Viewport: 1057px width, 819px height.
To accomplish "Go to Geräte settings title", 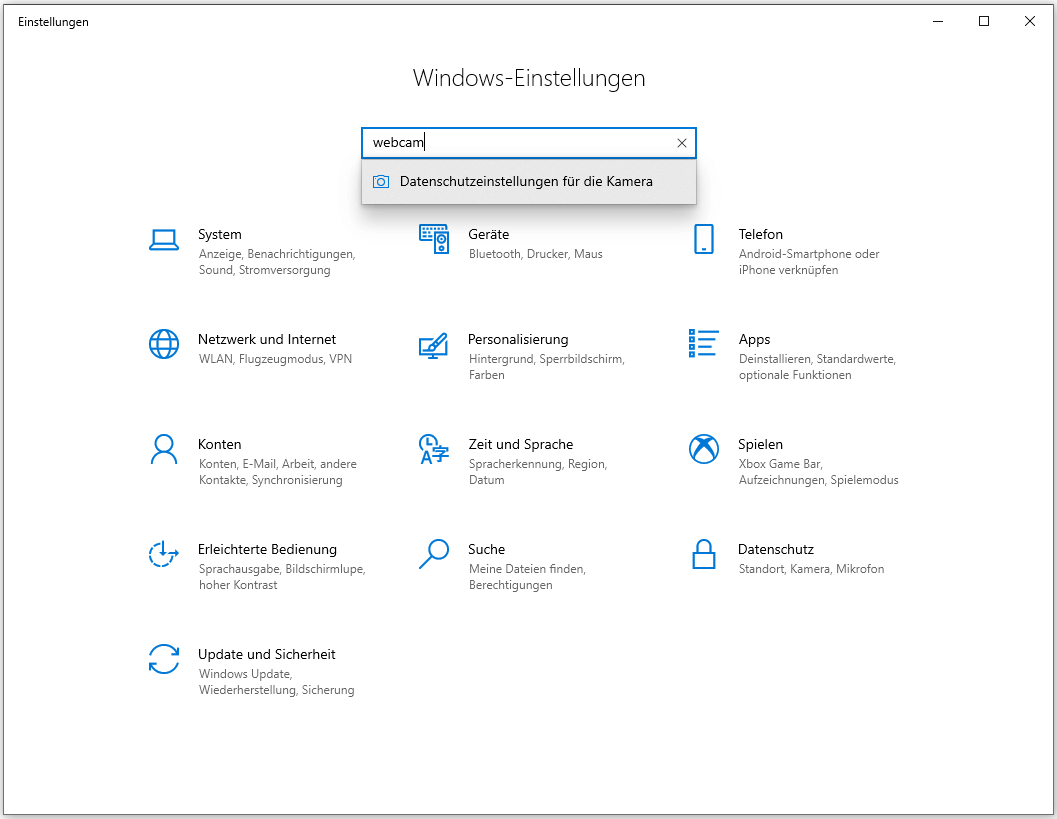I will (489, 235).
